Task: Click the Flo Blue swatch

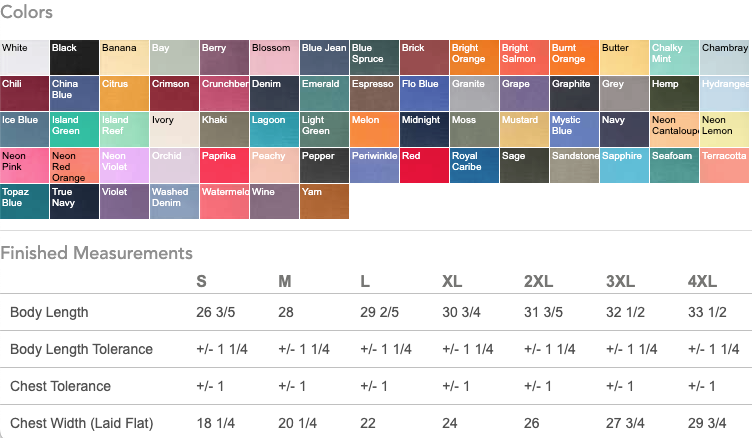Action: 424,93
